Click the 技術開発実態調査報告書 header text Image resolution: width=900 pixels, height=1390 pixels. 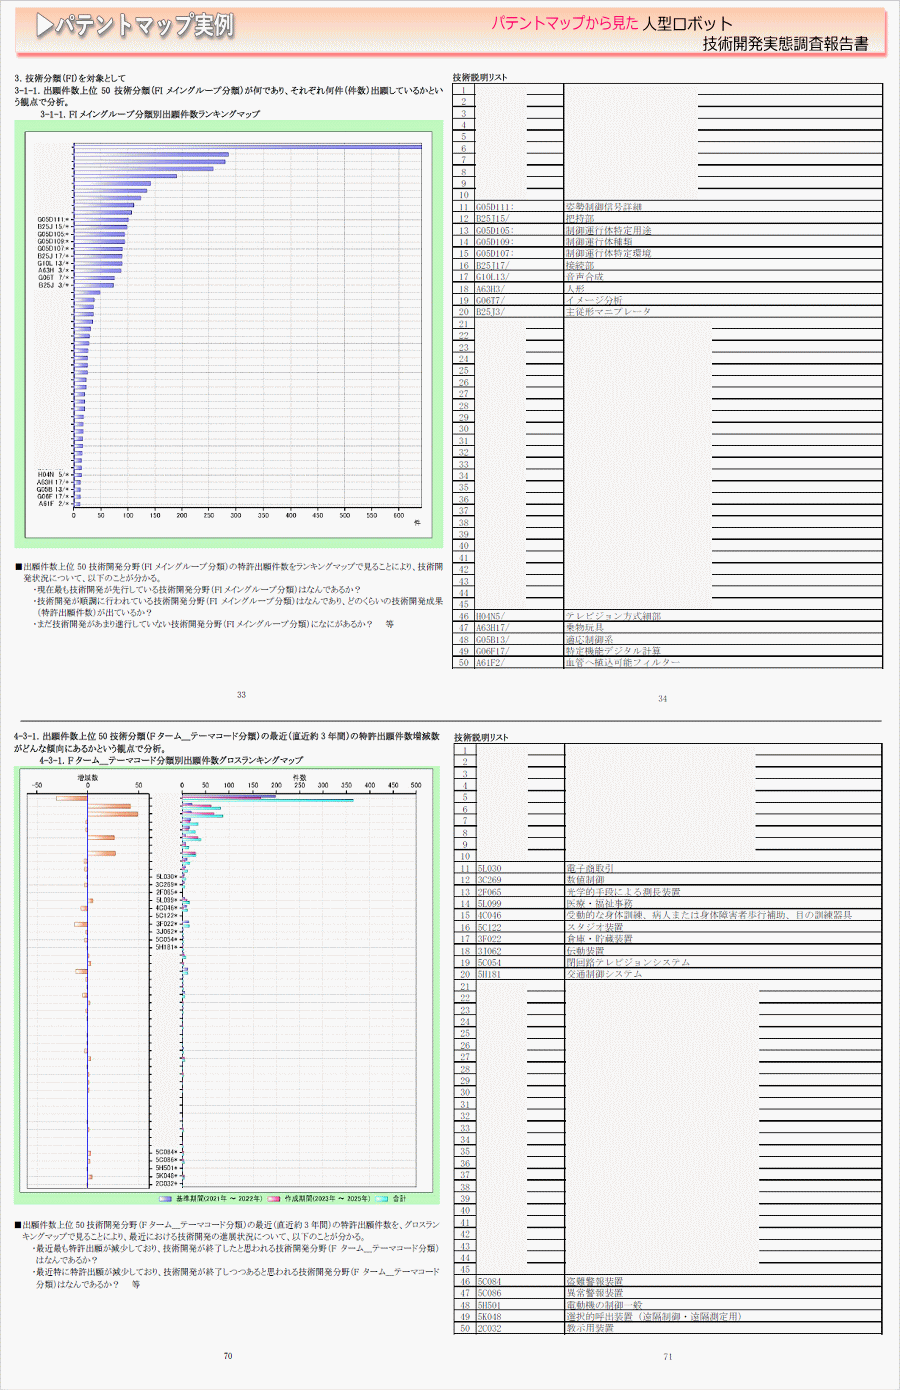pos(785,44)
